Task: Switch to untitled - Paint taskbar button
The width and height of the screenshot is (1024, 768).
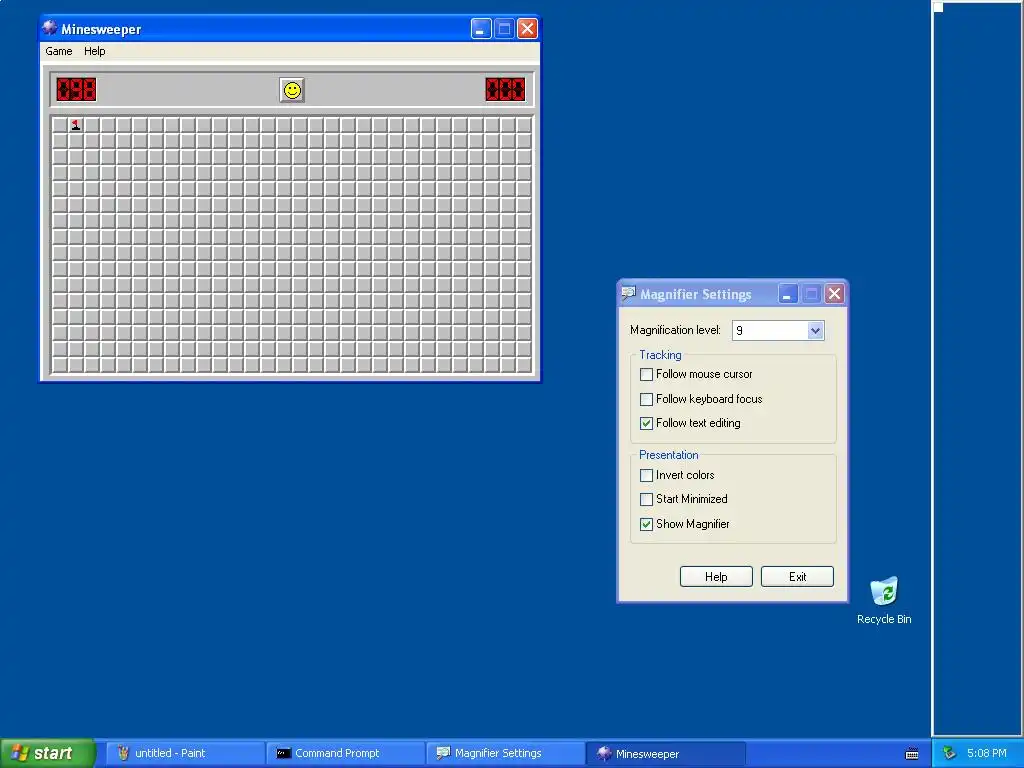Action: [x=185, y=754]
